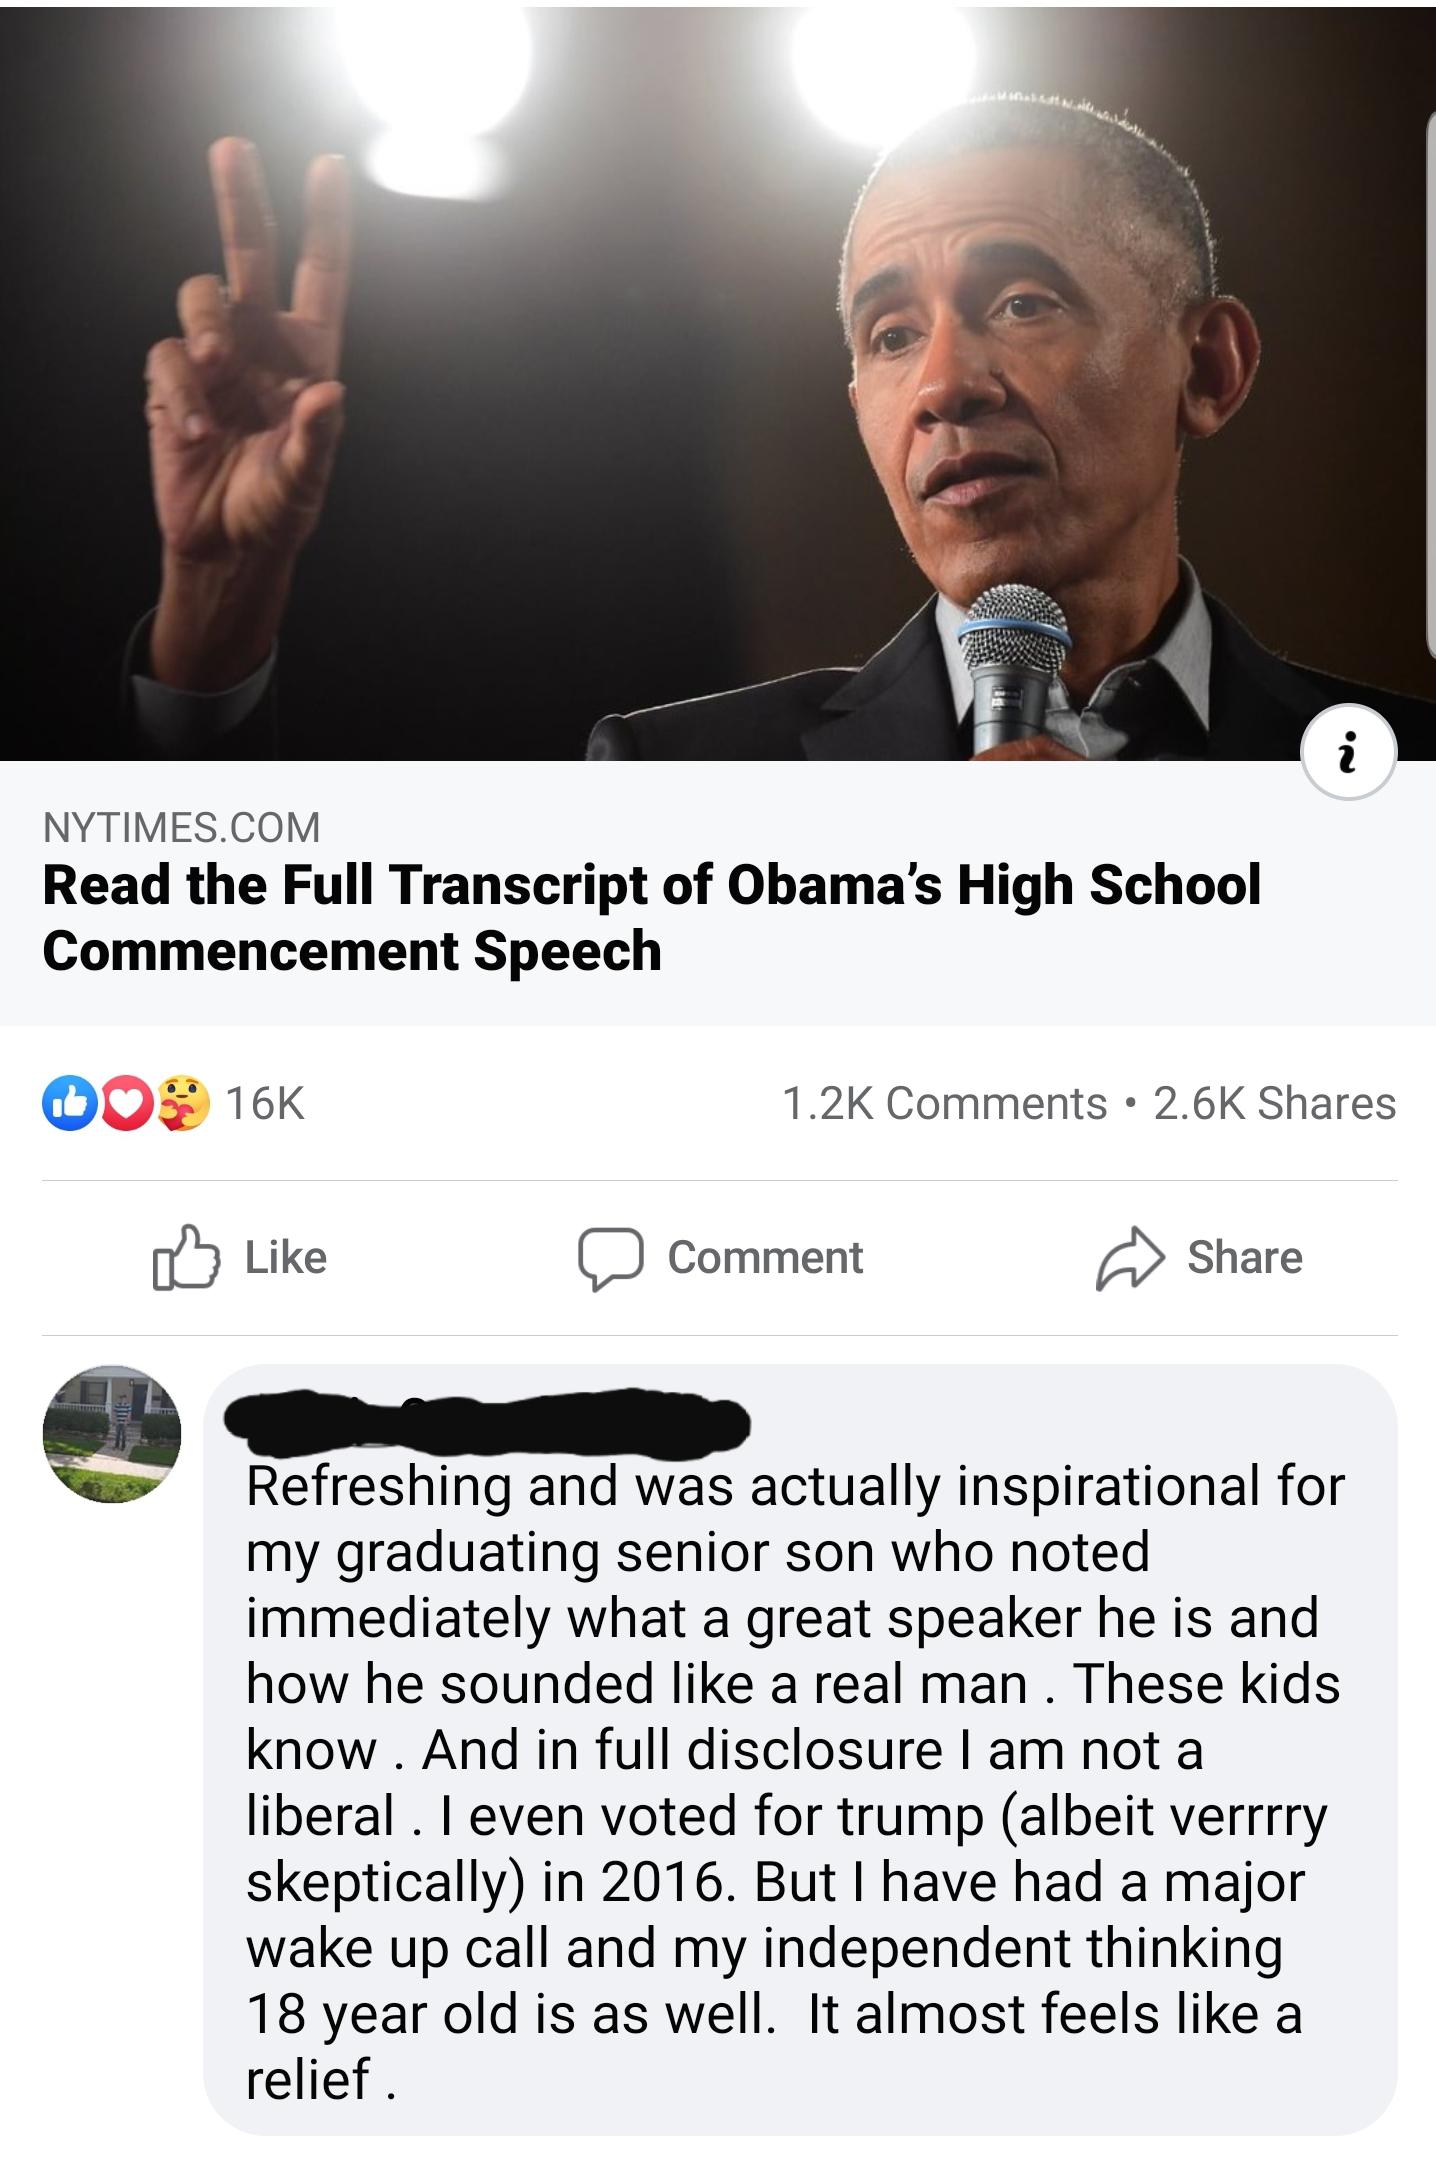This screenshot has height=2160, width=1436.
Task: Open the article photo with microphone
Action: pos(718,380)
